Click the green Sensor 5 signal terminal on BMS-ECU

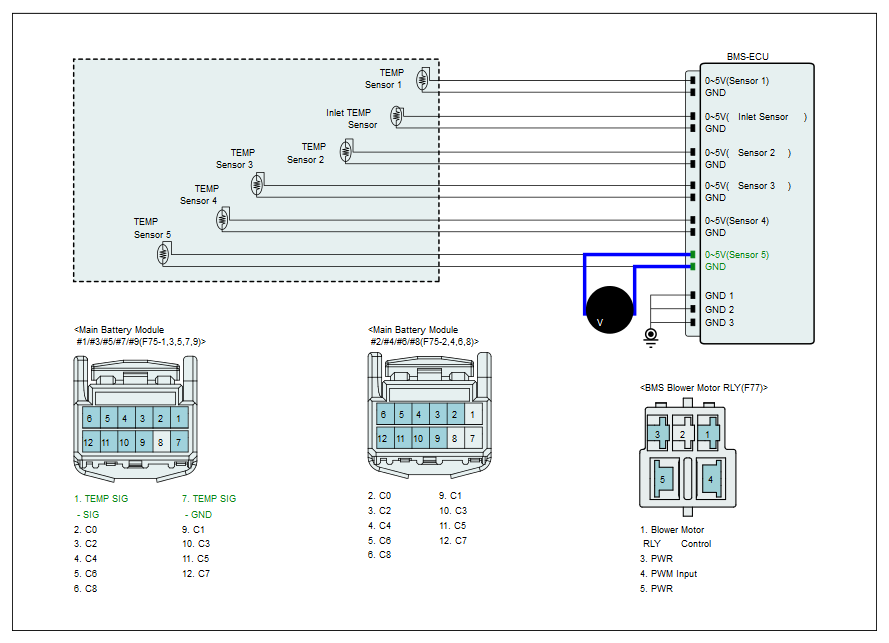[693, 255]
